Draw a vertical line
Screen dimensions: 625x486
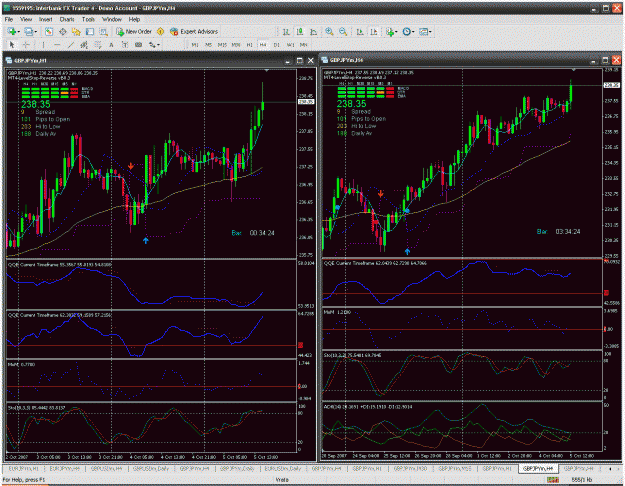point(43,45)
